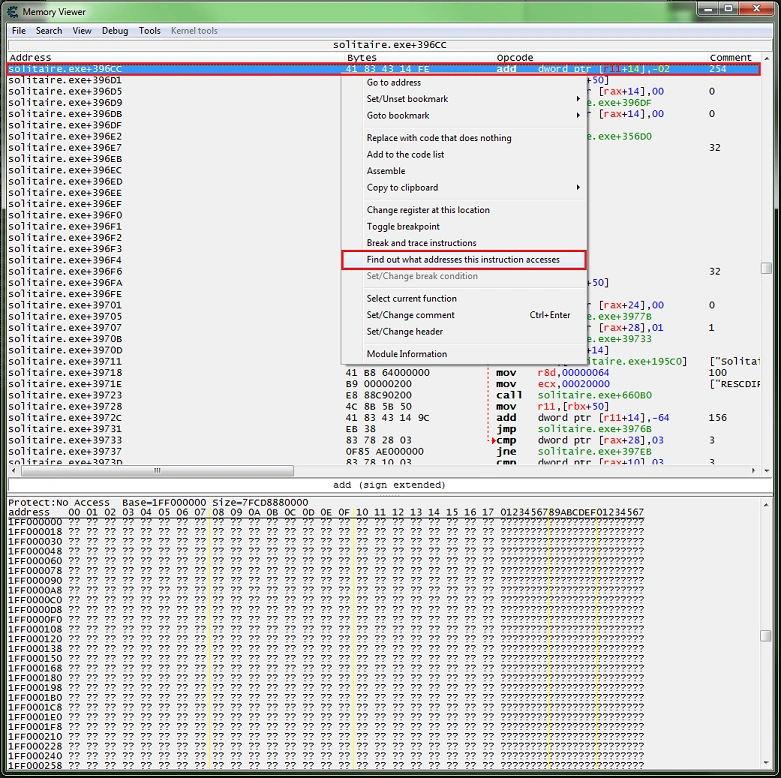The image size is (781, 778).
Task: Click hex row address 1FF0001E0
Action: pos(35,717)
